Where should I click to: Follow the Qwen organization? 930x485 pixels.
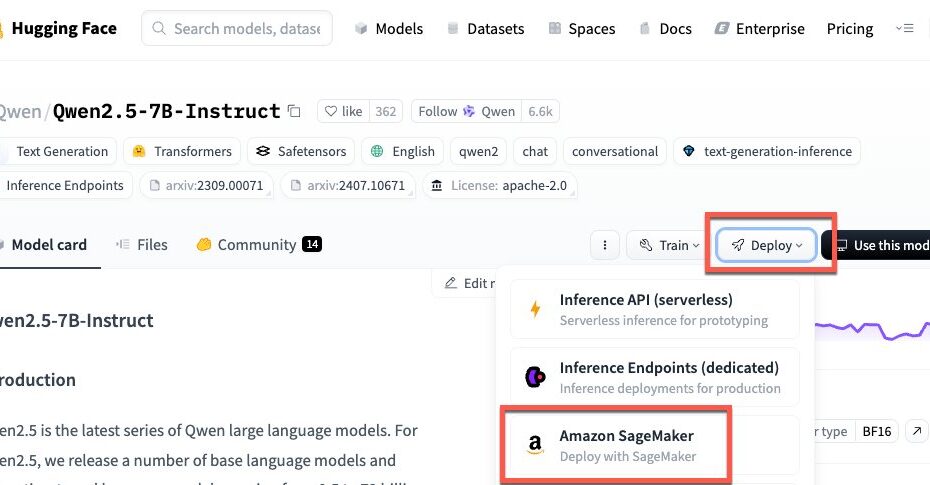(466, 111)
